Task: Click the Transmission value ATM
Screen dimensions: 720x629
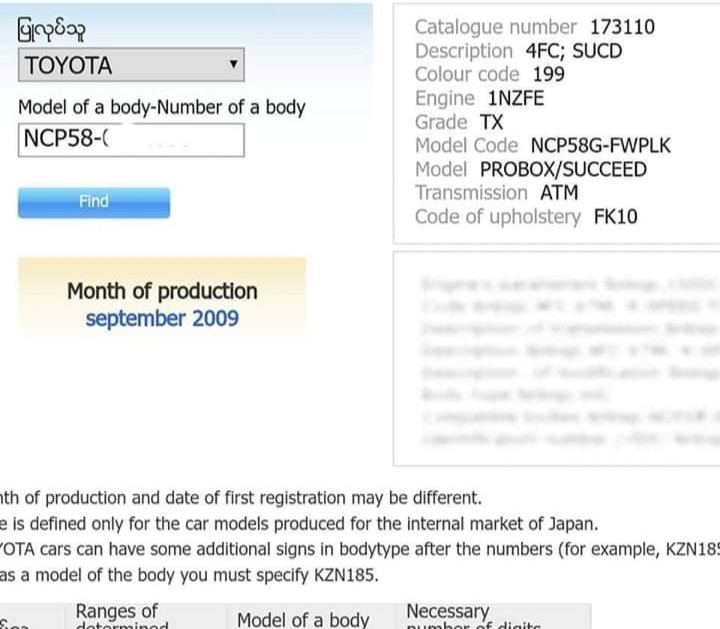Action: point(559,193)
